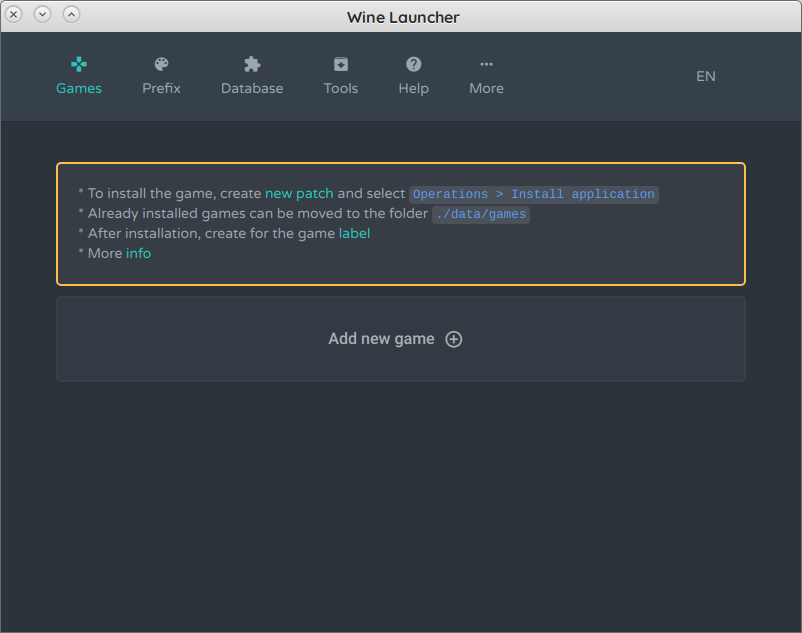Click the More three-dots icon
This screenshot has height=633, width=802.
pos(486,64)
